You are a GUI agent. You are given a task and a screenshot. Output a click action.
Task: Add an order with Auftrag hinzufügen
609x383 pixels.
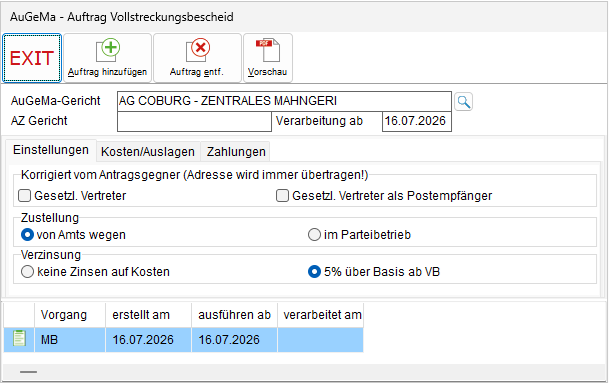(x=108, y=58)
